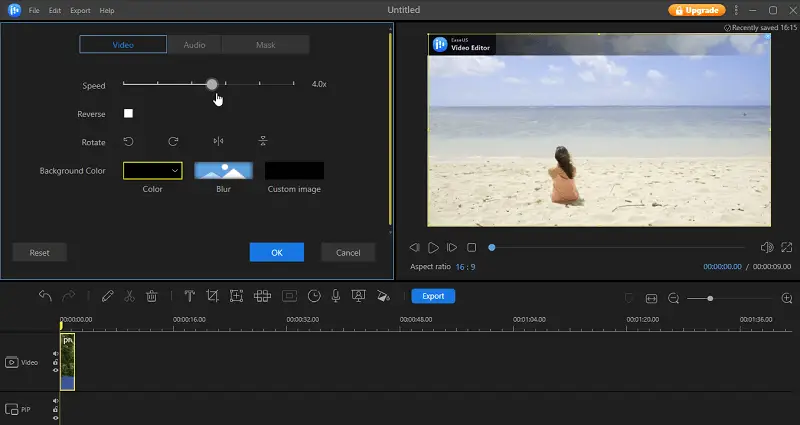Click the Split scissors icon
The image size is (800, 425).
pos(129,296)
